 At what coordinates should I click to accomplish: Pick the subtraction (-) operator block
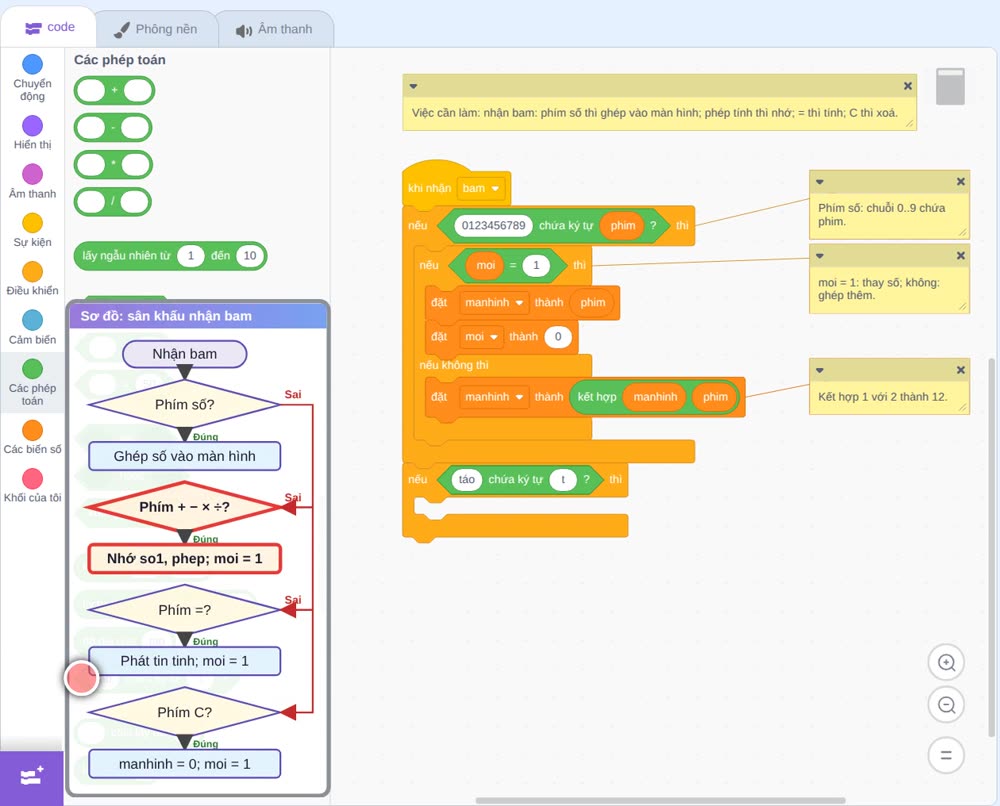pos(113,128)
